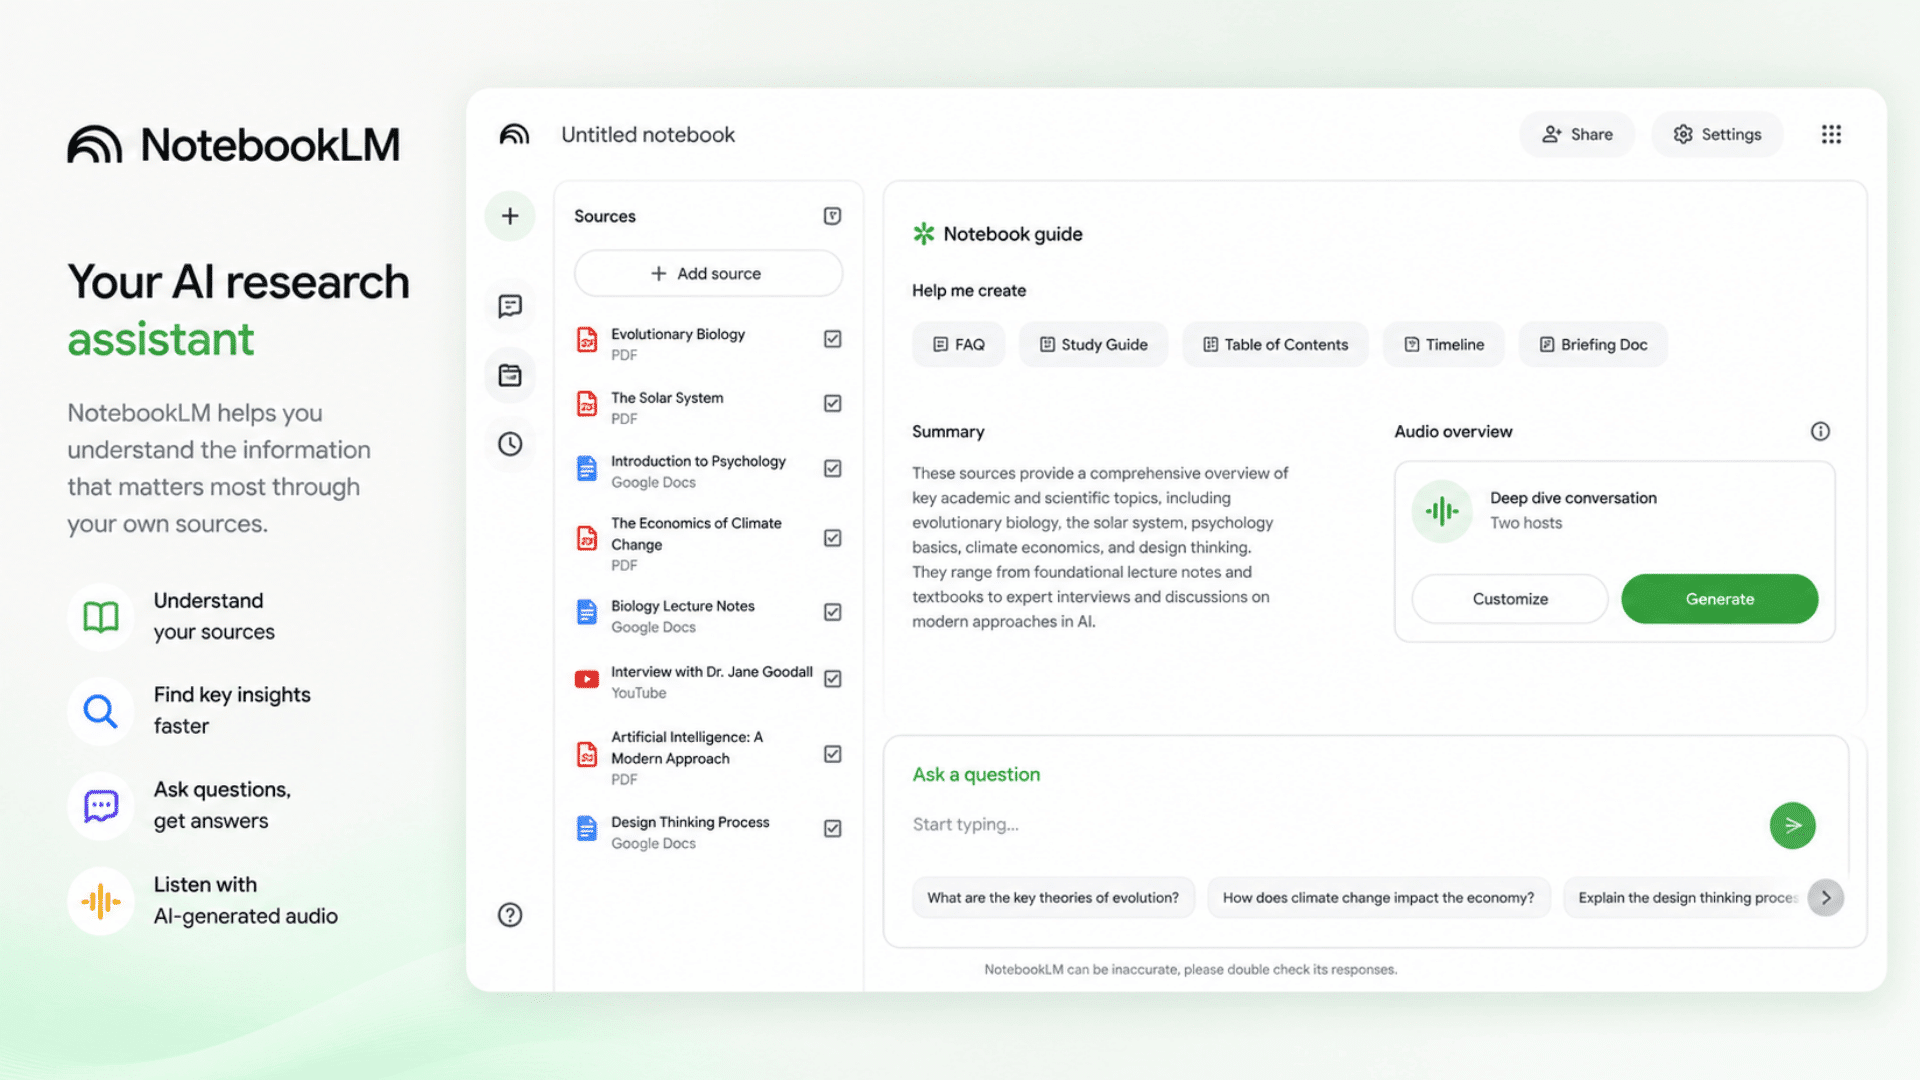Open the Google apps grid icon

(1831, 134)
